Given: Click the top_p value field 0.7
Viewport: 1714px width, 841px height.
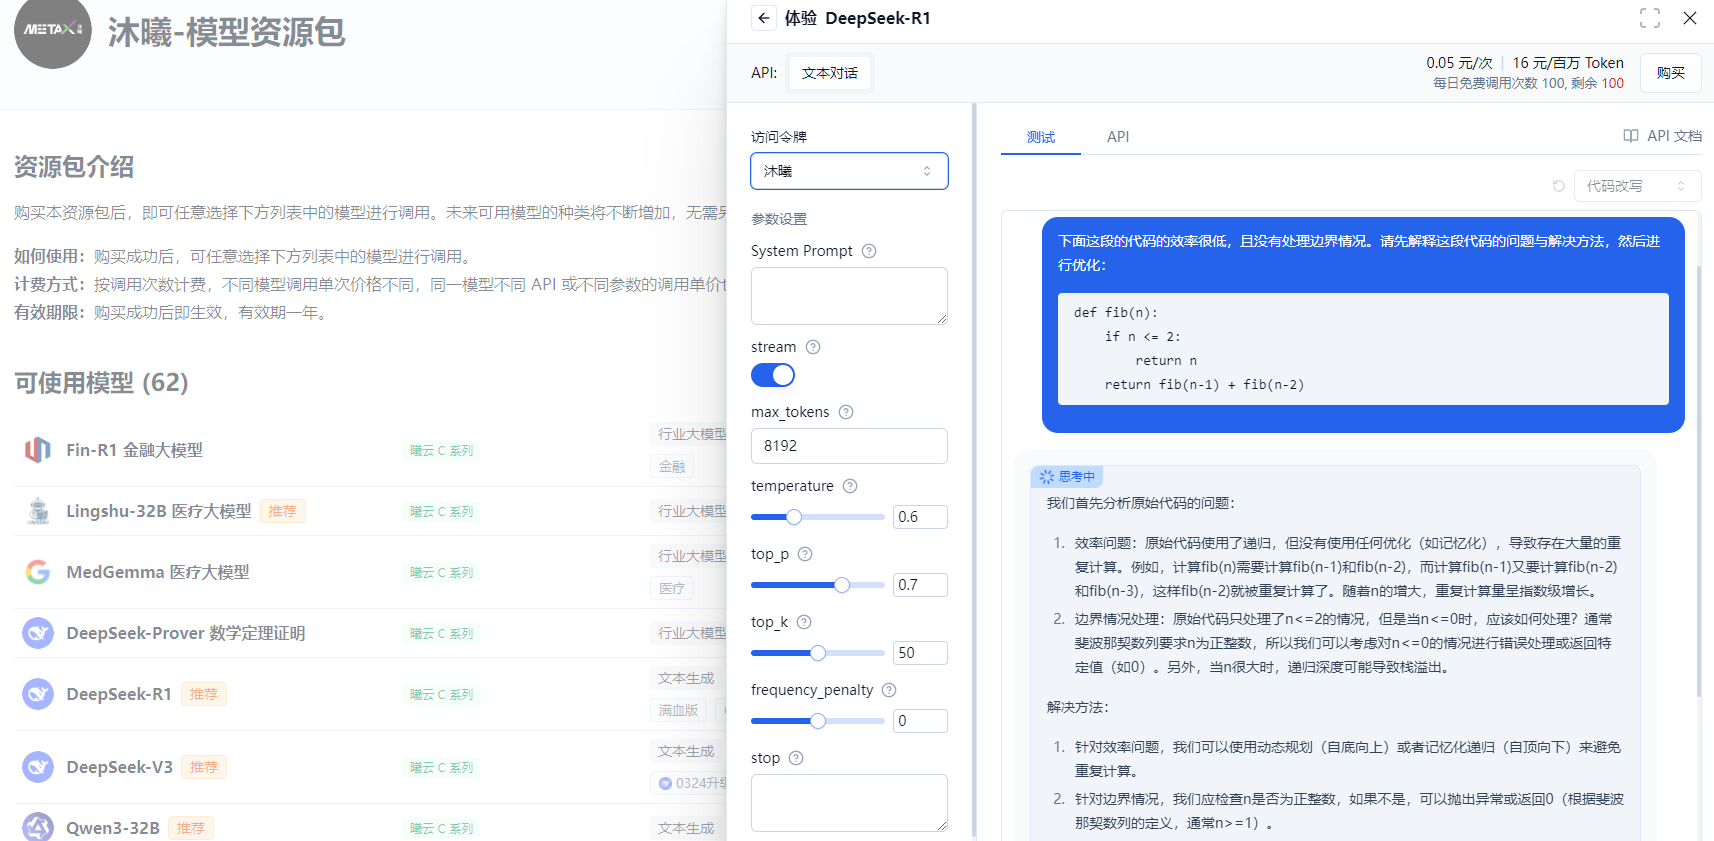Looking at the screenshot, I should pos(920,585).
